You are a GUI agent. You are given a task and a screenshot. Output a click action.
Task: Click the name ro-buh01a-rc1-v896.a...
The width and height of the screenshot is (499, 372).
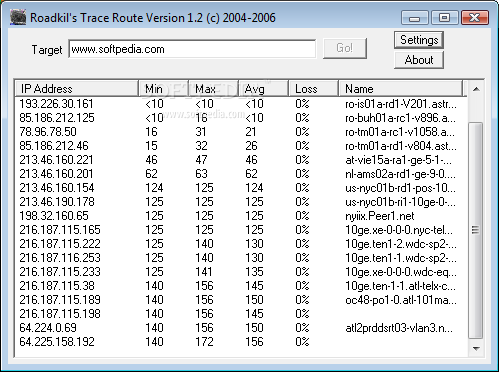400,118
